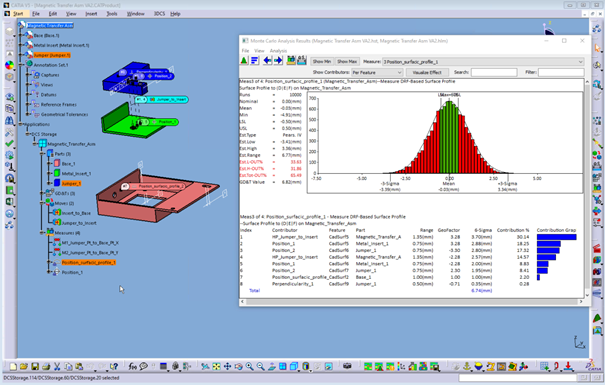Click the blue bar-list icon in Monte Carlo toolbar
605x385 pixels.
(x=255, y=61)
